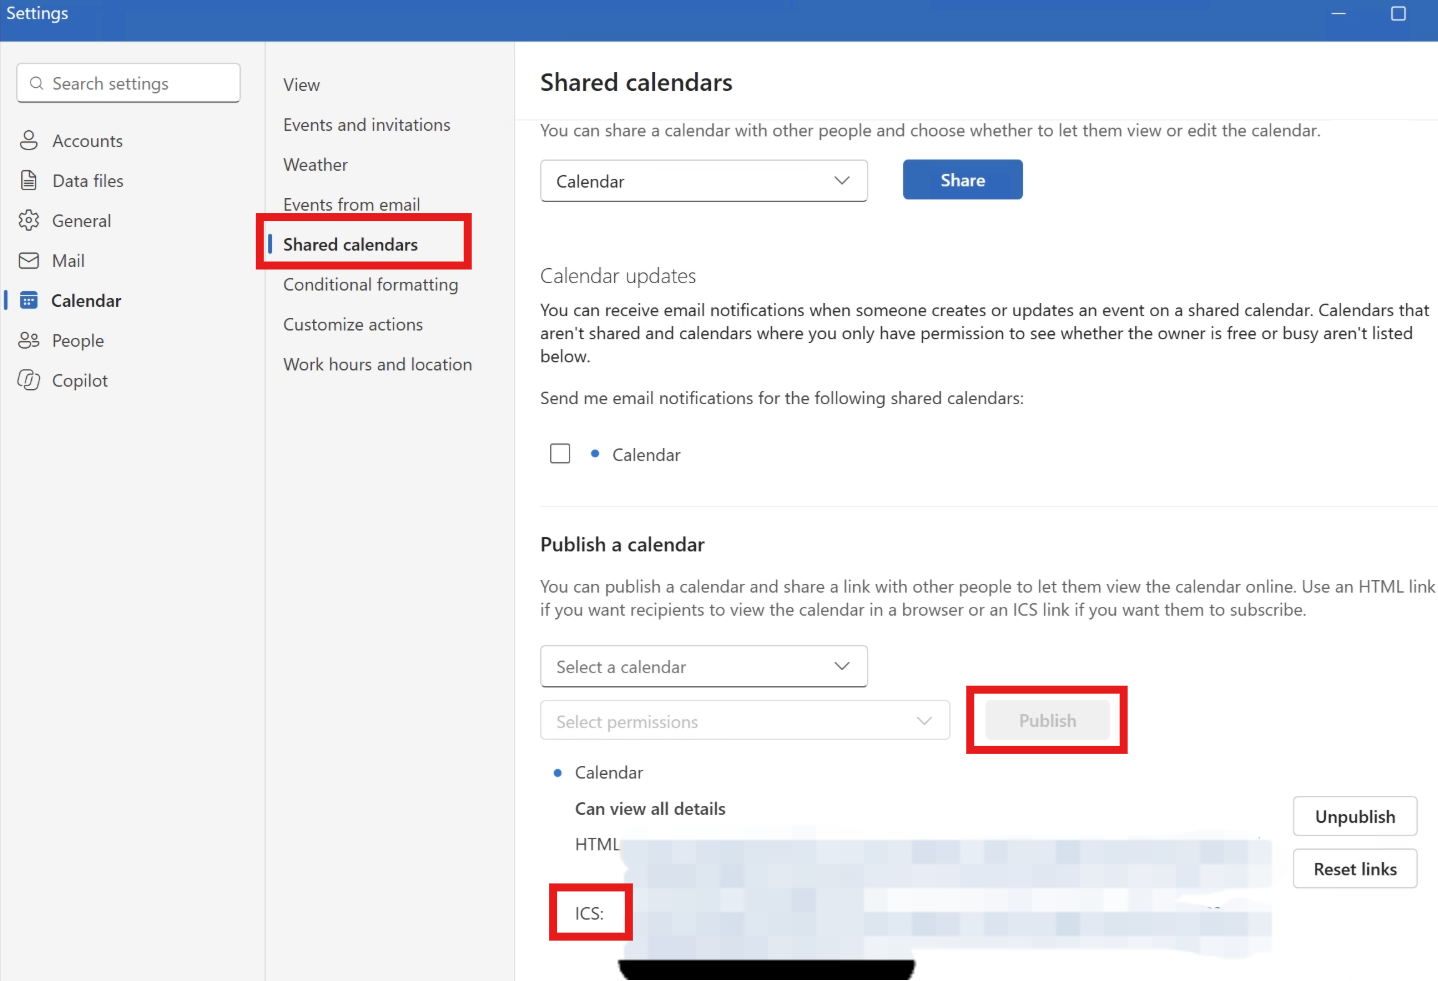This screenshot has width=1438, height=981.
Task: Go to Mail settings label
Action: 68,261
